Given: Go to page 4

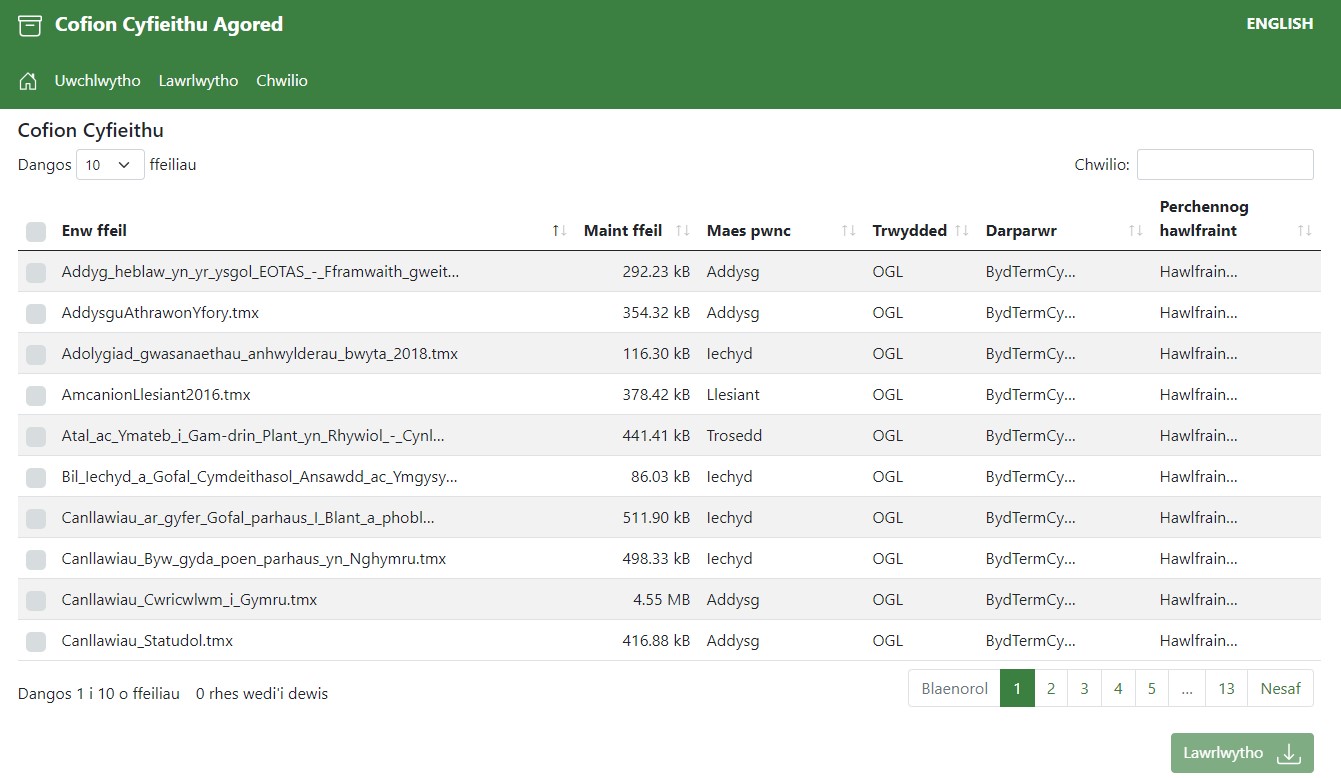Looking at the screenshot, I should 1118,688.
